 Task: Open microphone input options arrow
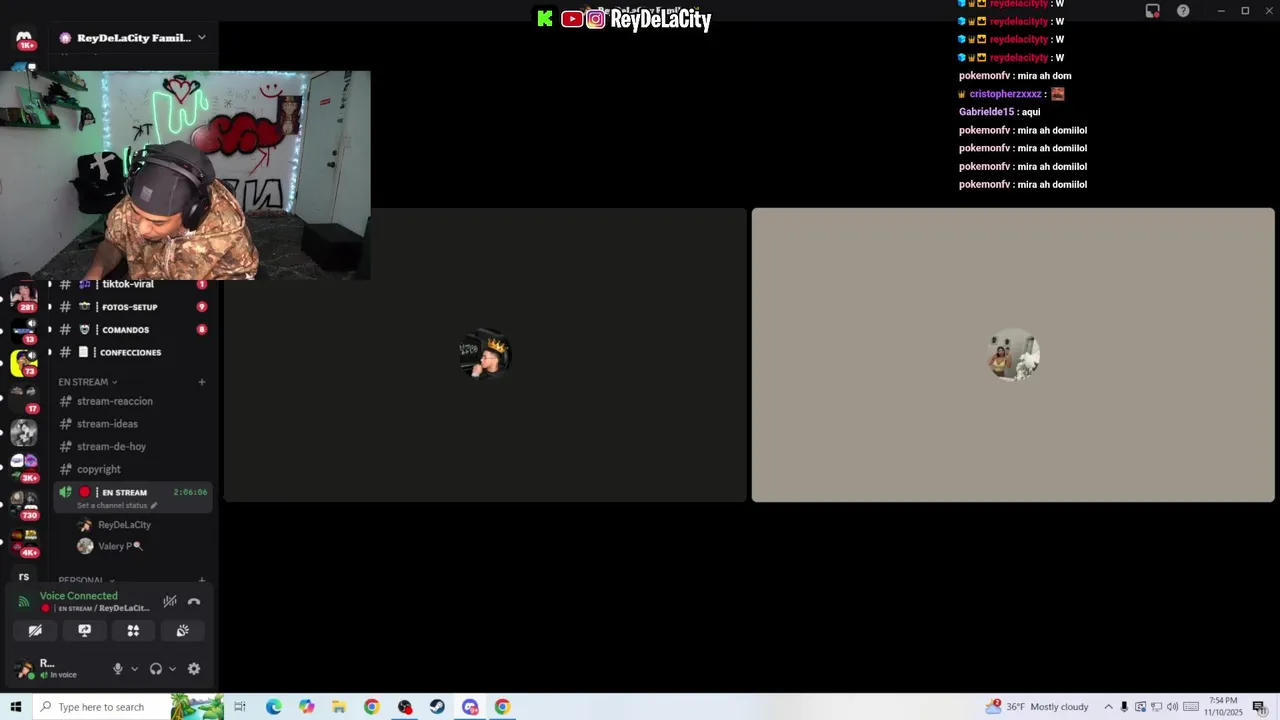click(x=134, y=669)
